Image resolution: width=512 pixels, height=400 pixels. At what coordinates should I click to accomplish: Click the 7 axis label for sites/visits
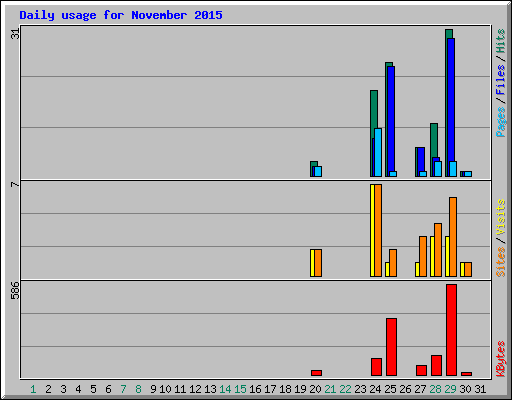(x=15, y=184)
